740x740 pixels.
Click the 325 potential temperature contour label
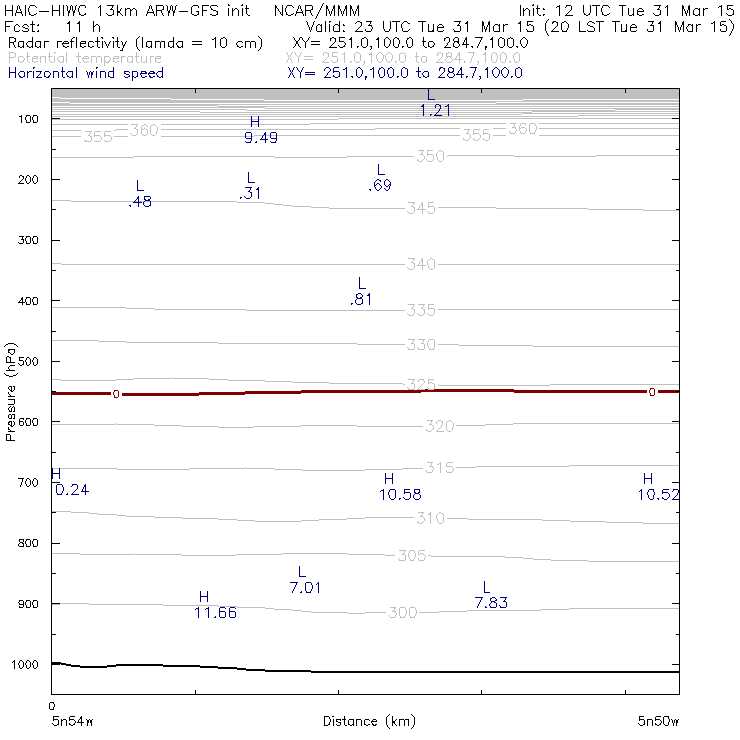point(421,384)
